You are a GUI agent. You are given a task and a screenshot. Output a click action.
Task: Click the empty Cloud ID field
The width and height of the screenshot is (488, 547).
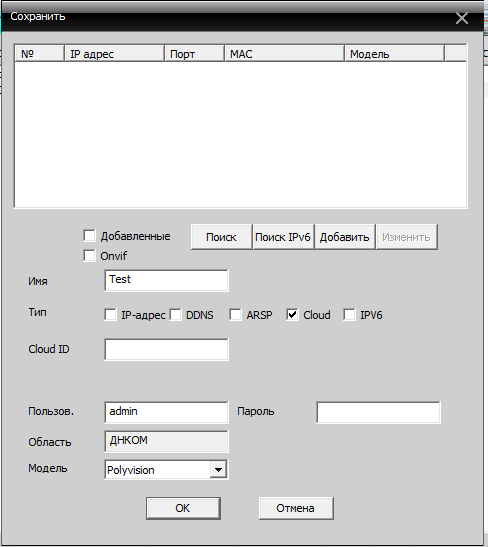166,349
